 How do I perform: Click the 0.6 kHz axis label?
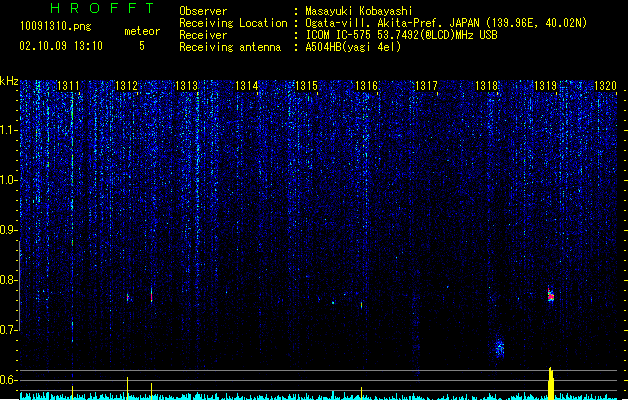point(9,380)
